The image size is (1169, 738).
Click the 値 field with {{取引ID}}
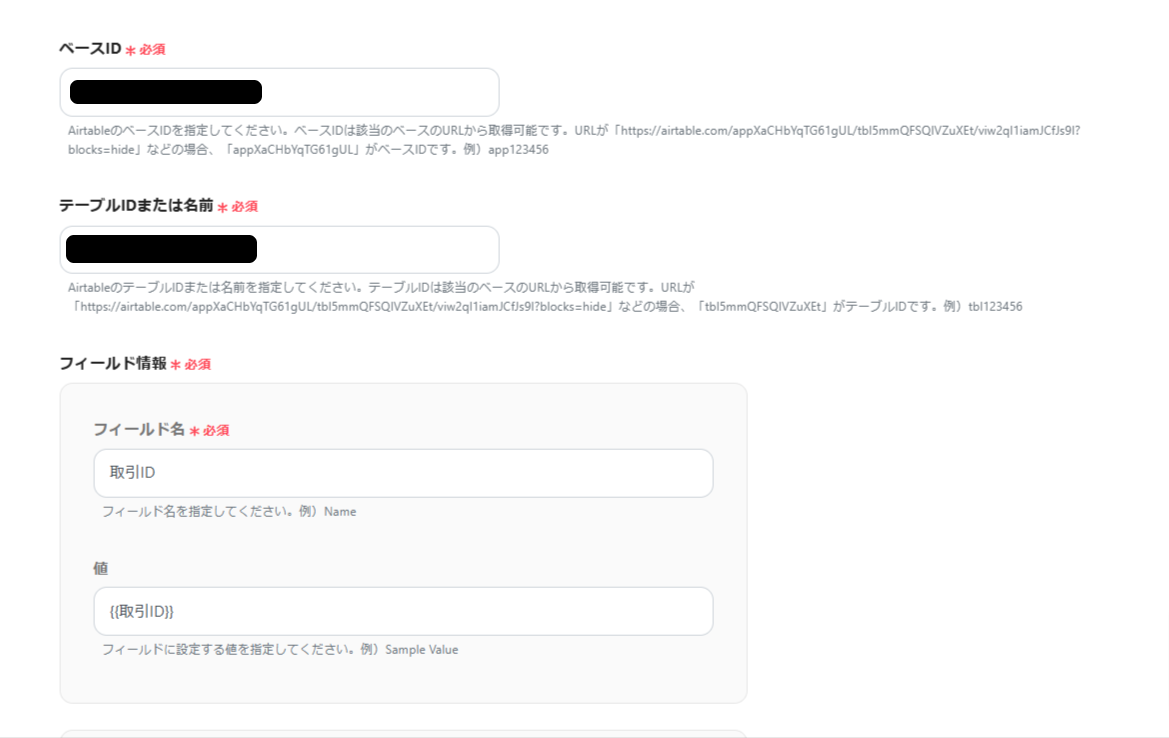[403, 611]
